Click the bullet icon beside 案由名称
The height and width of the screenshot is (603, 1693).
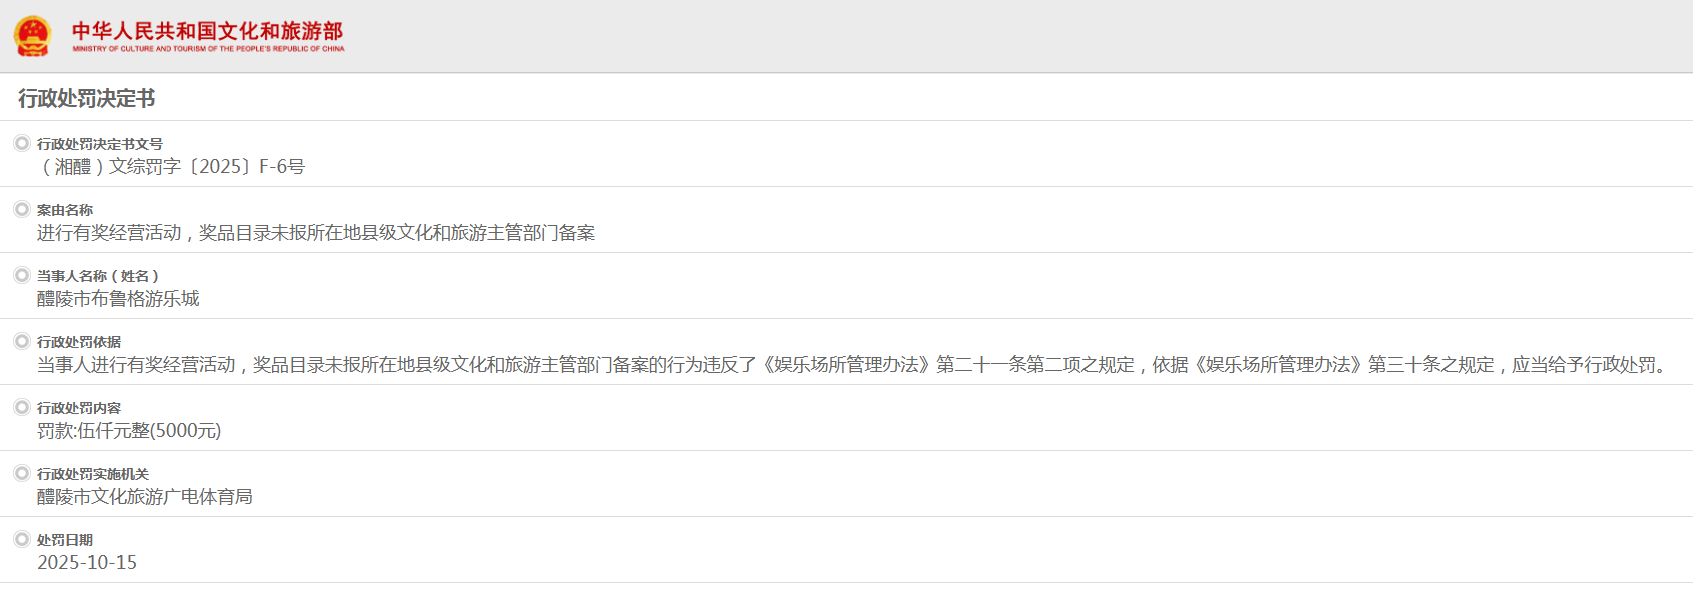pyautogui.click(x=22, y=209)
